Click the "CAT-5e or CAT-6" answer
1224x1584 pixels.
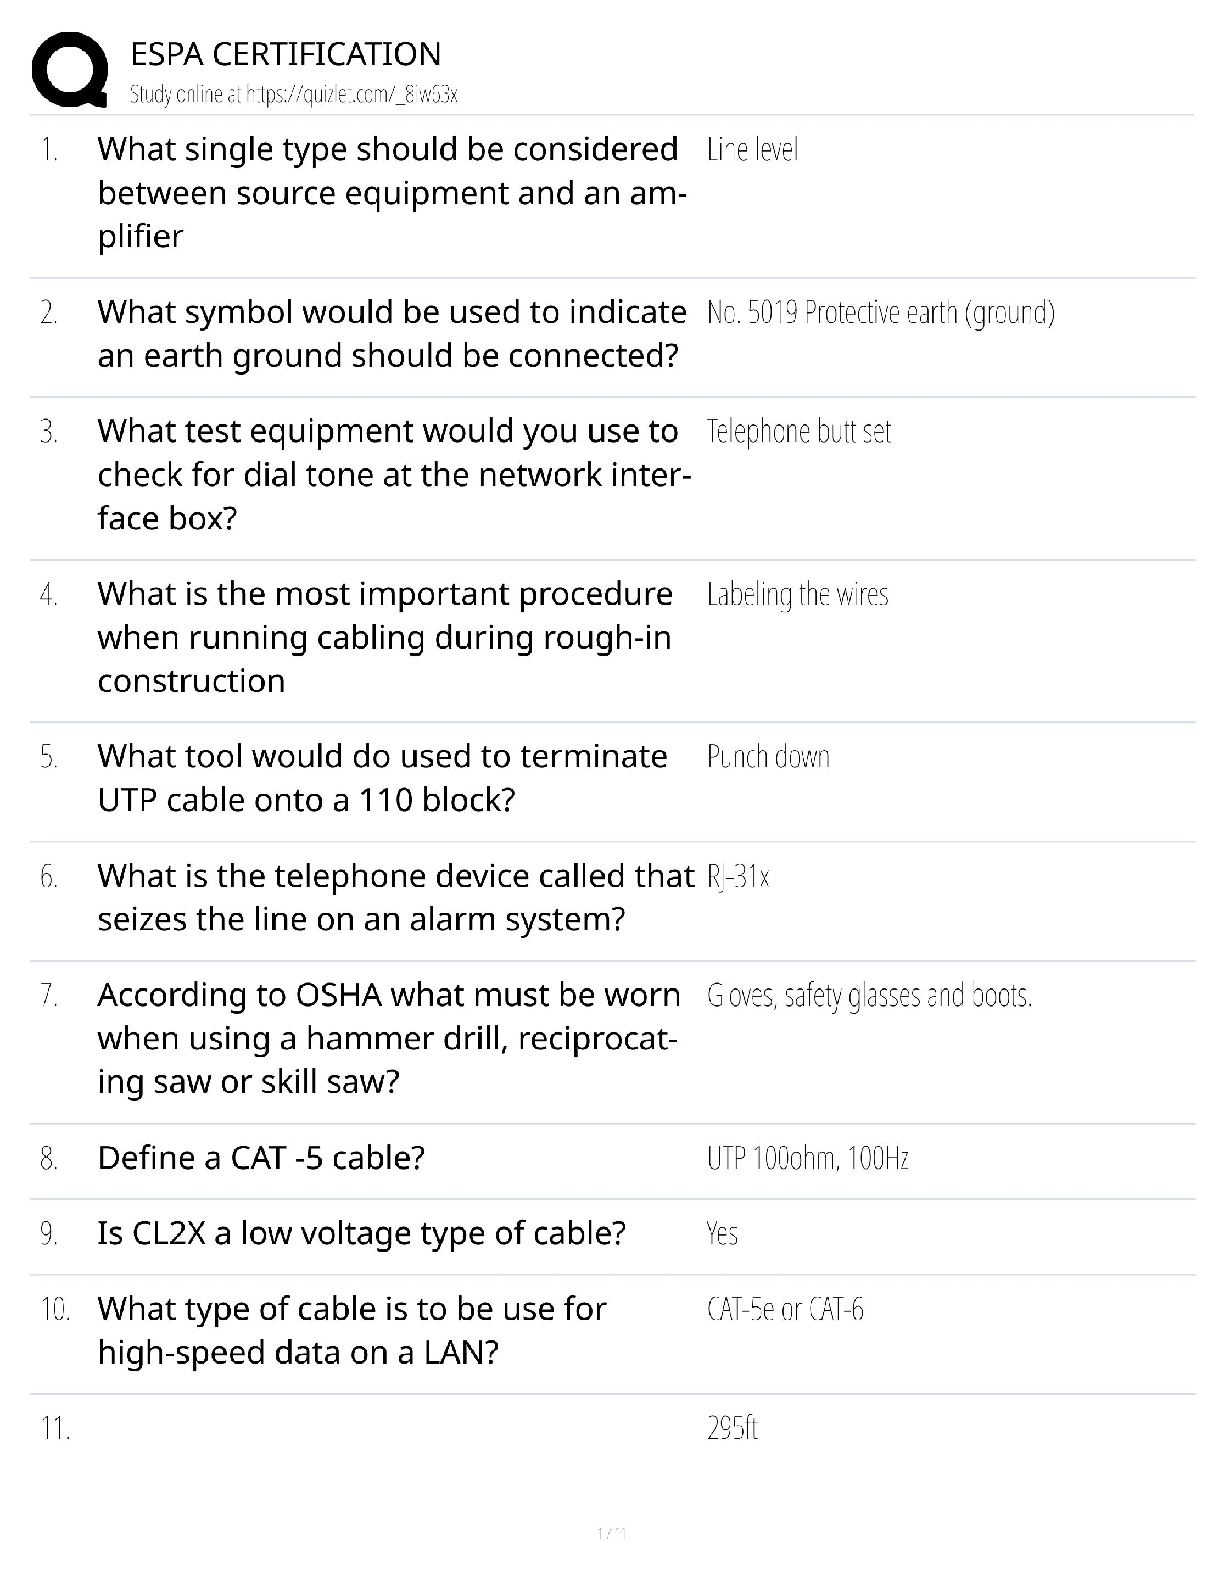coord(785,1309)
